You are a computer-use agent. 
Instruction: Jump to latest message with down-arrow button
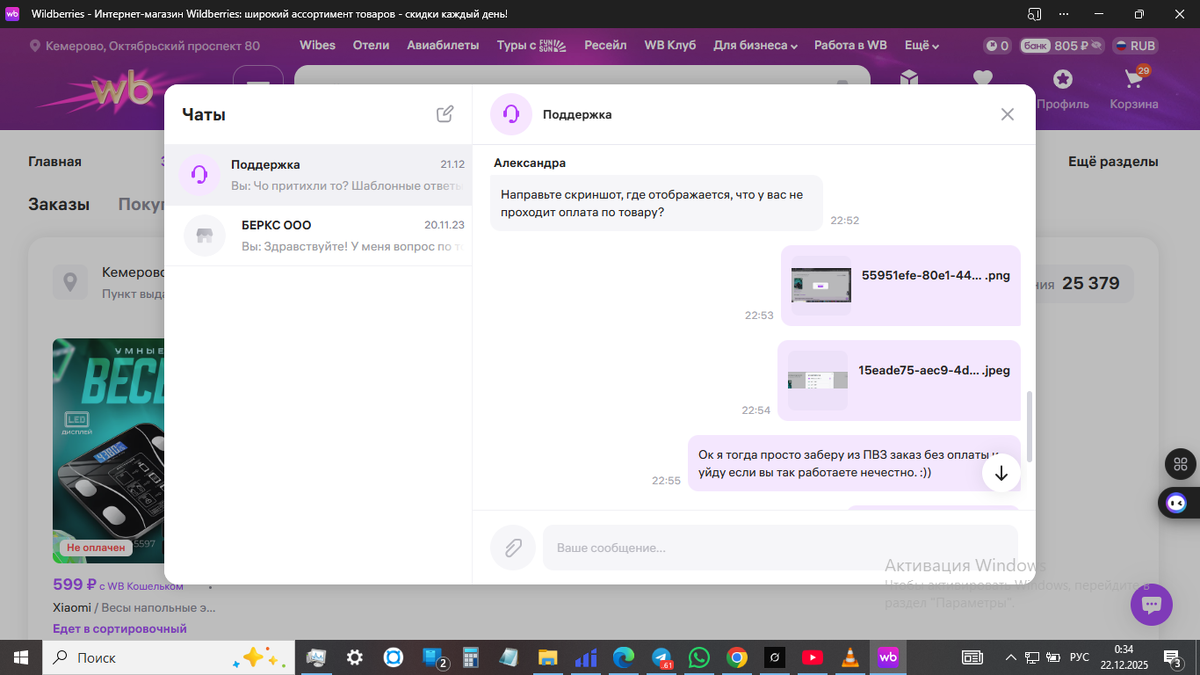click(1001, 473)
